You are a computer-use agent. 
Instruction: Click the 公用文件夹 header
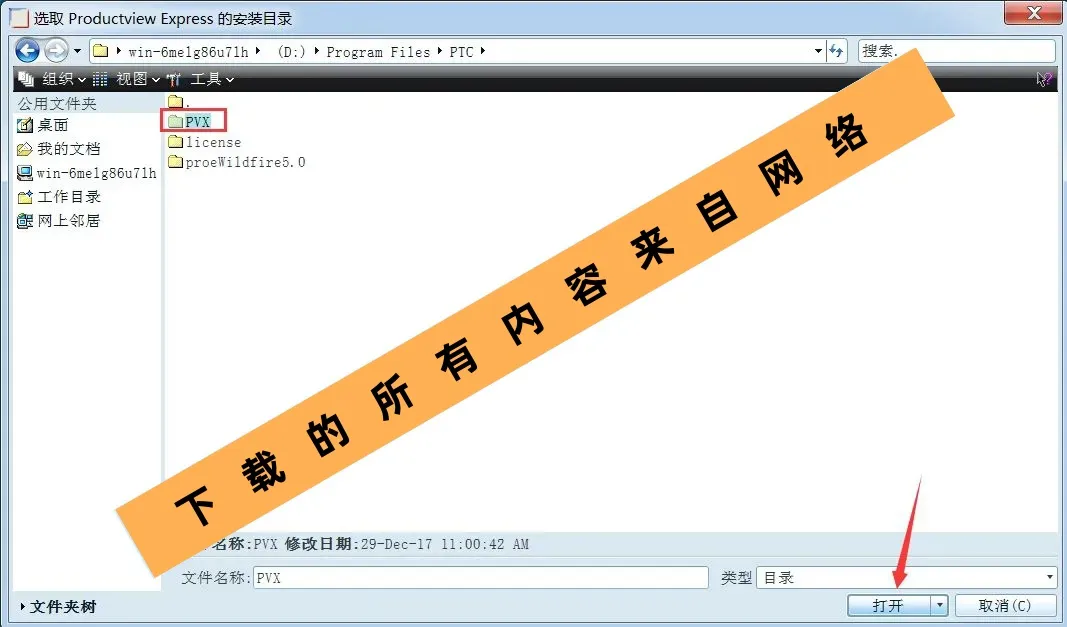[57, 104]
